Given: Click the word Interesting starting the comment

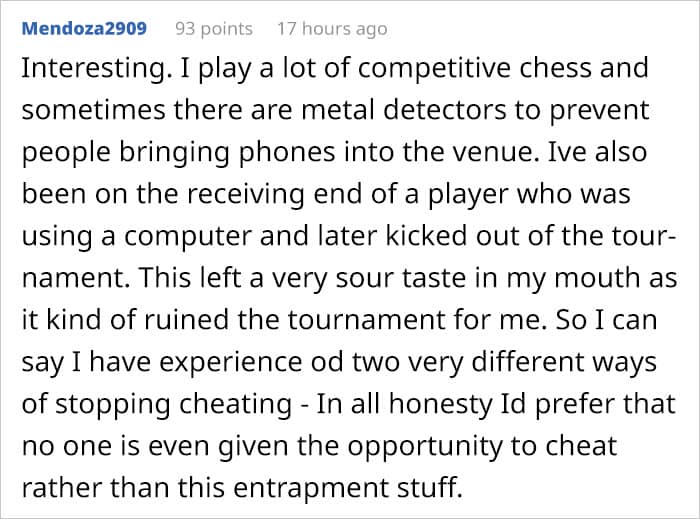Looking at the screenshot, I should coord(96,69).
